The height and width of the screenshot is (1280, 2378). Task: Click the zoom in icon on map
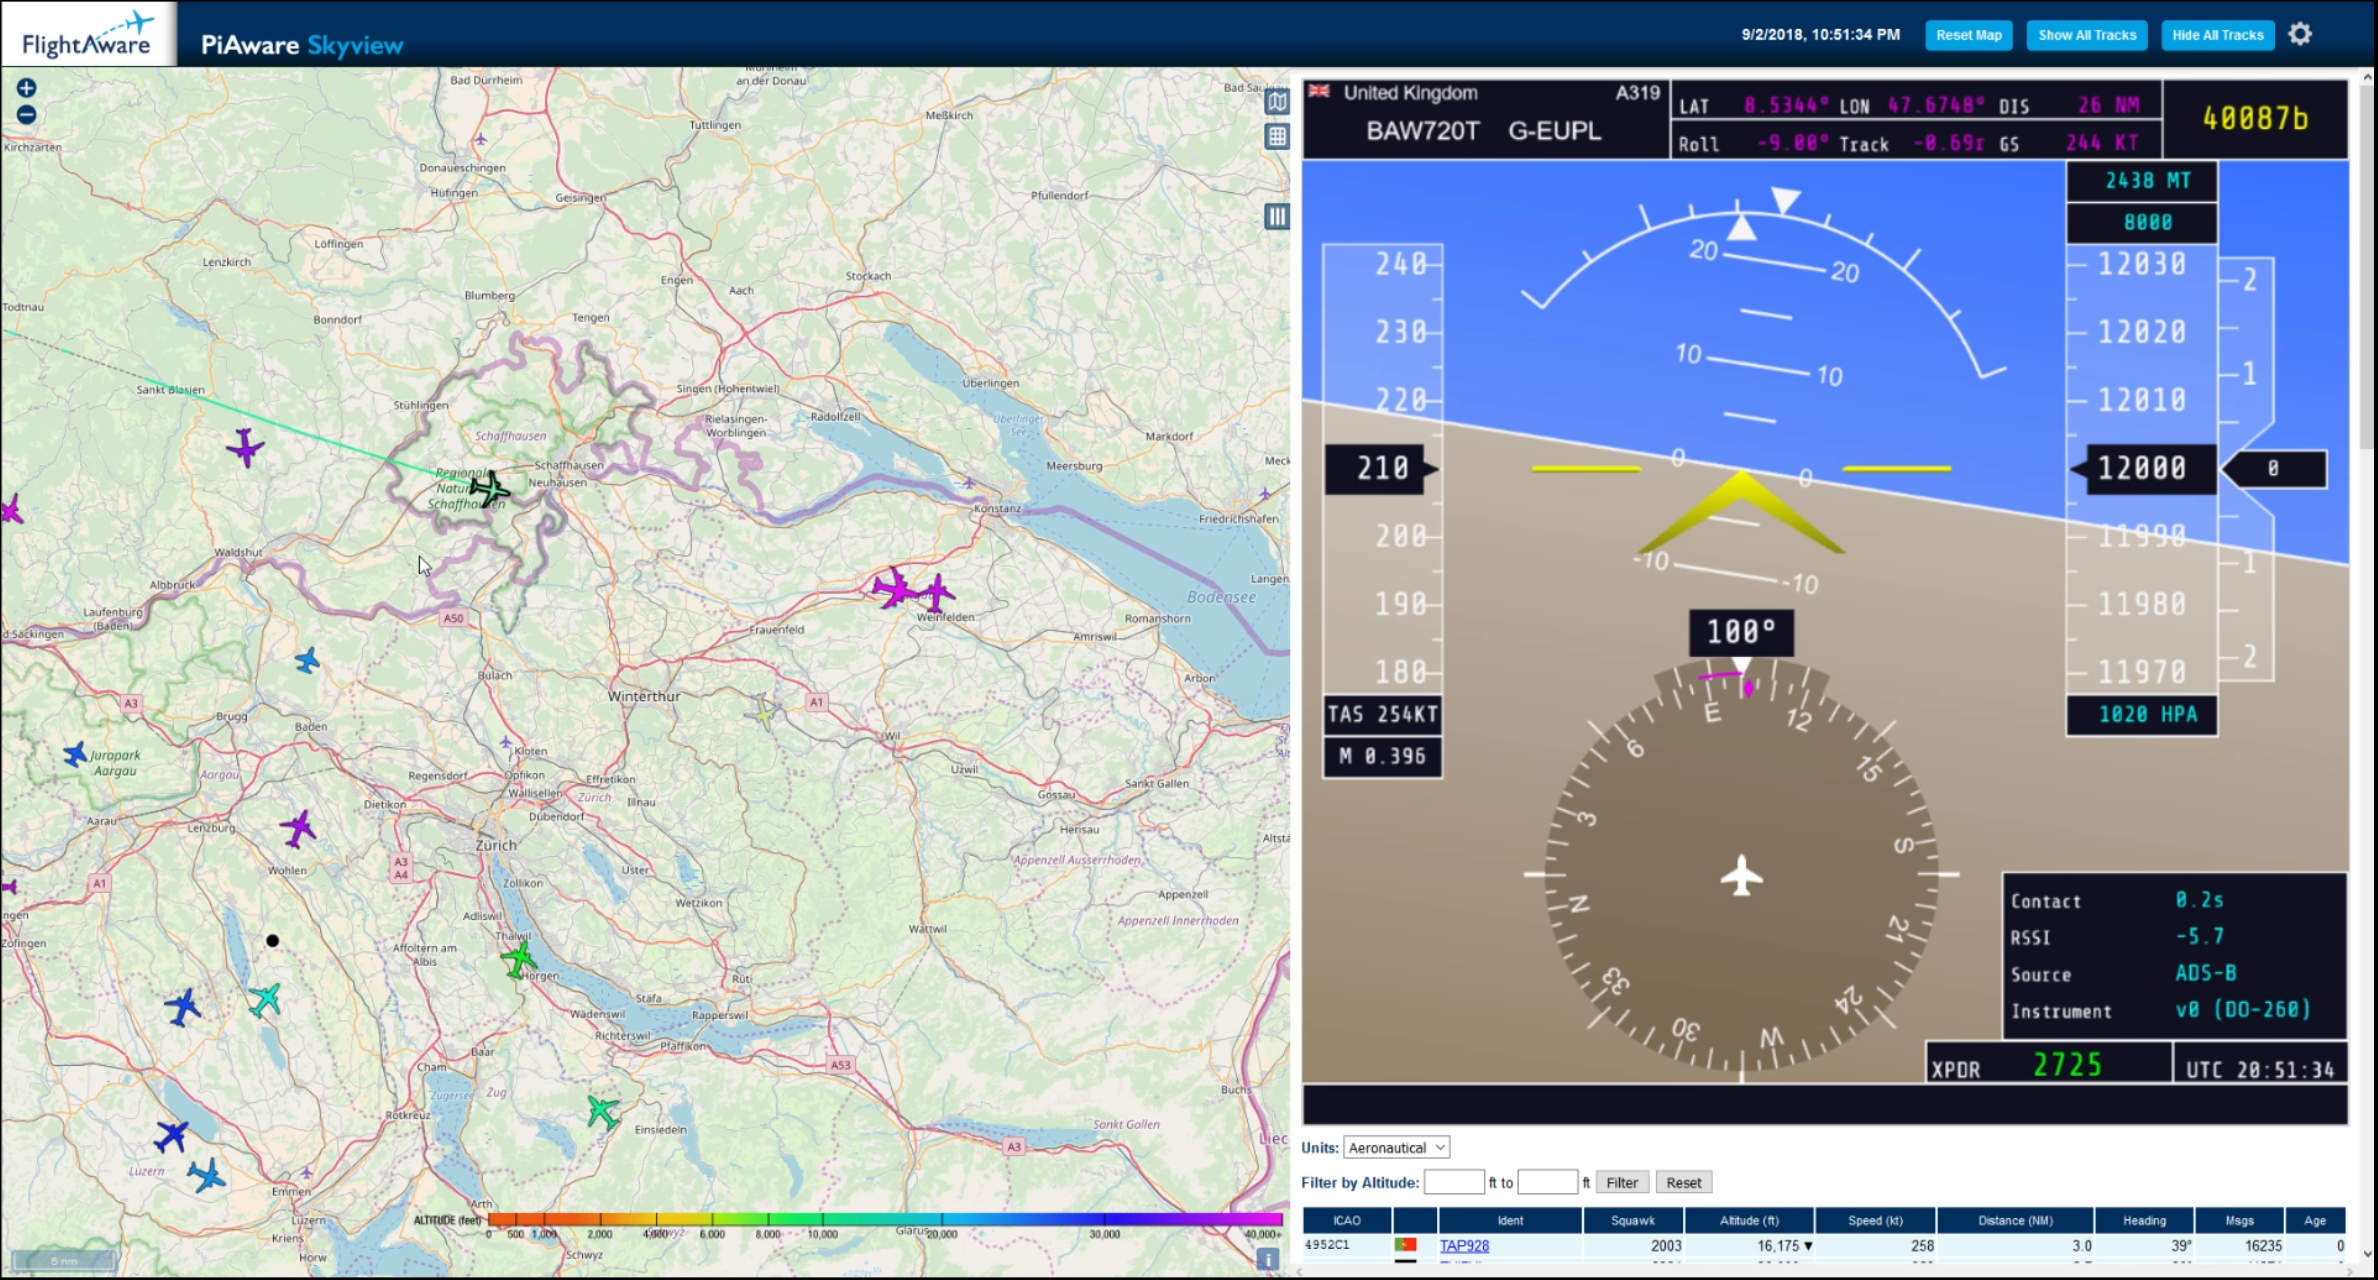25,88
